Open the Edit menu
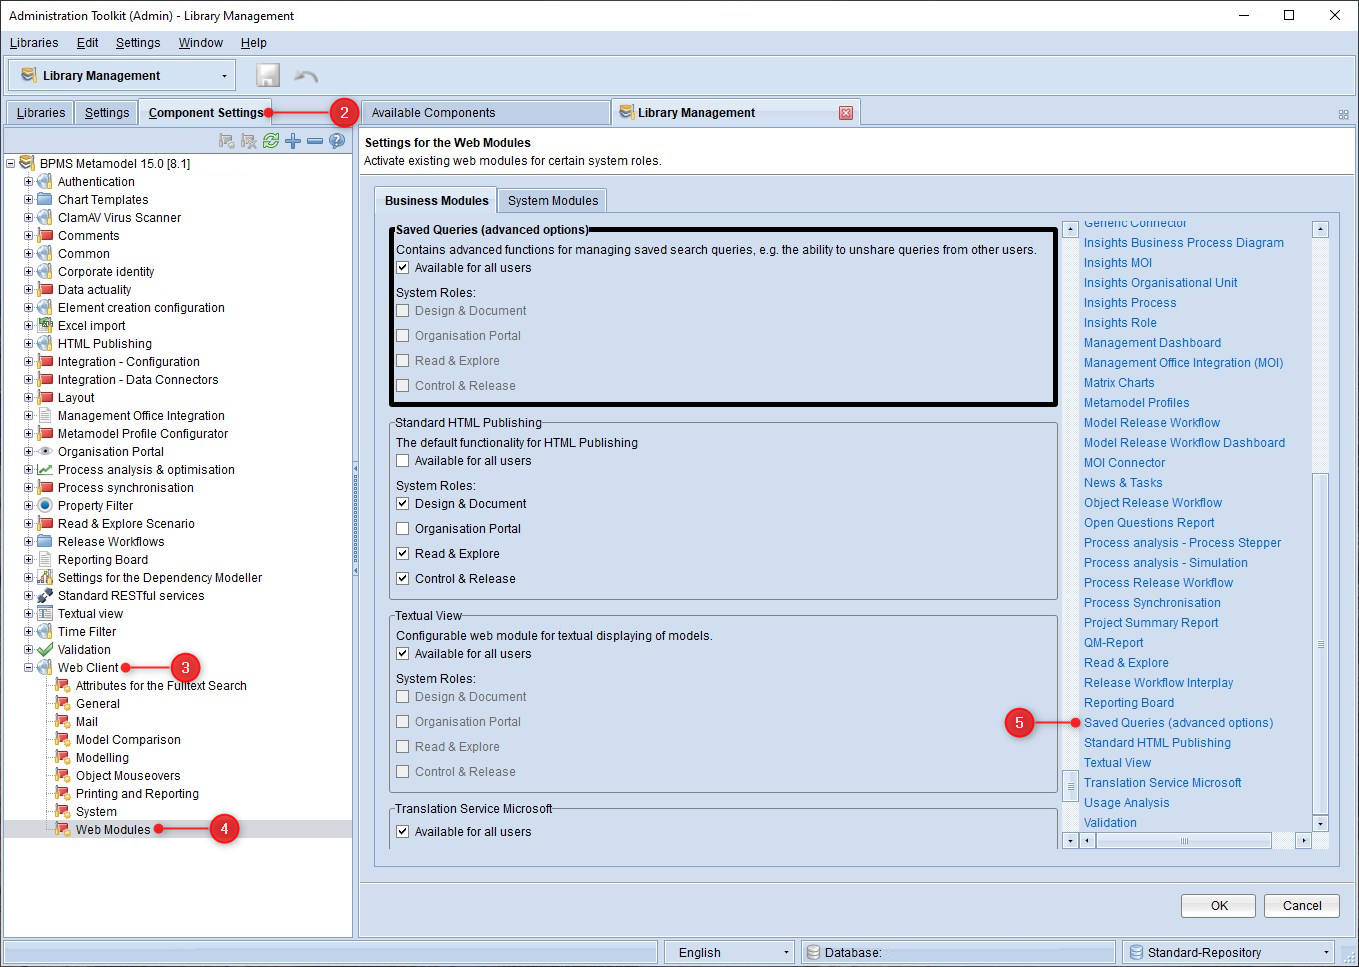The width and height of the screenshot is (1359, 967). pos(88,43)
